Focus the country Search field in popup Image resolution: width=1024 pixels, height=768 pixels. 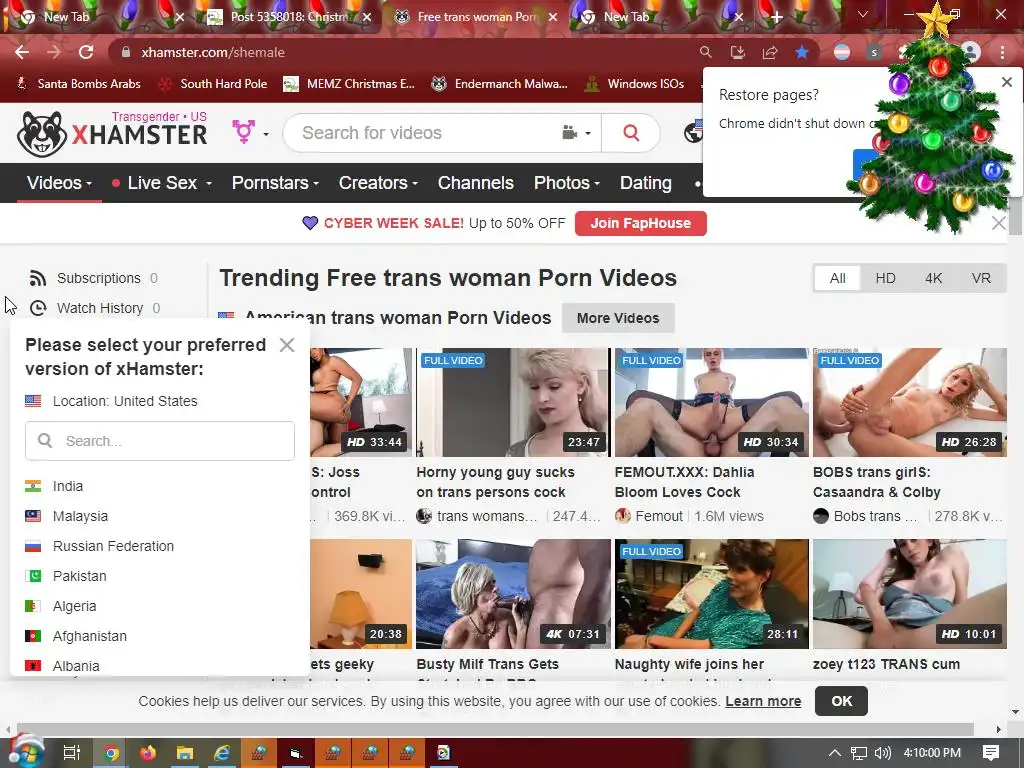click(x=159, y=441)
